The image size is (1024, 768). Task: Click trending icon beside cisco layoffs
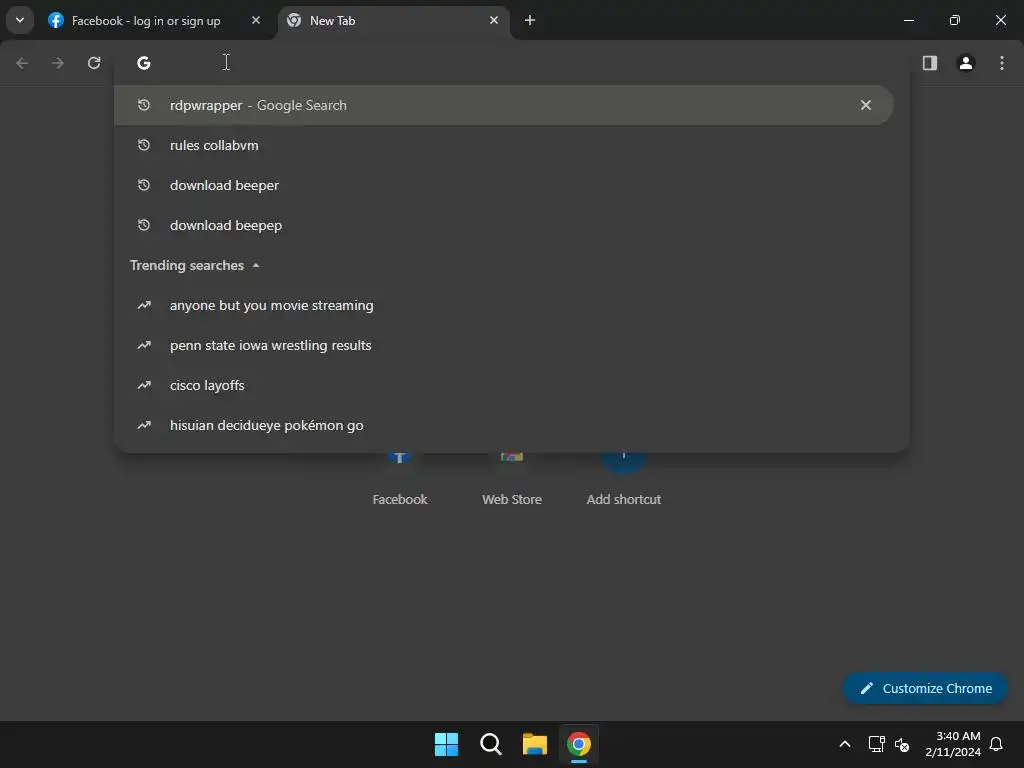144,385
